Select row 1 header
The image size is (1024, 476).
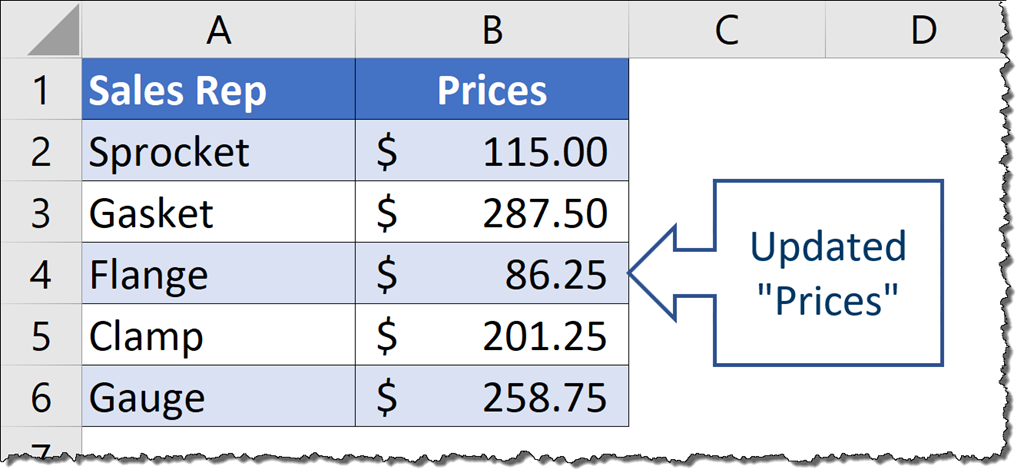tap(40, 91)
